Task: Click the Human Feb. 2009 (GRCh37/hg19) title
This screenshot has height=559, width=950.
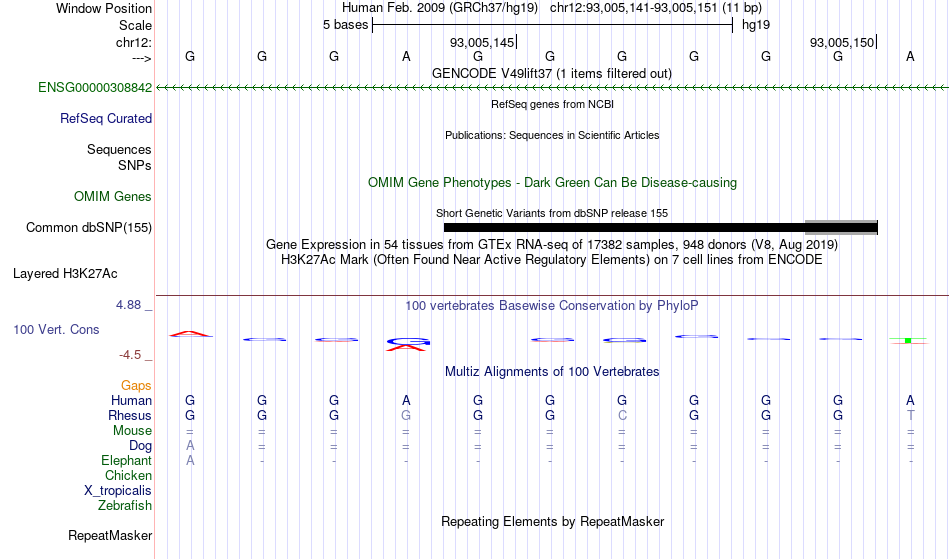Action: [440, 8]
